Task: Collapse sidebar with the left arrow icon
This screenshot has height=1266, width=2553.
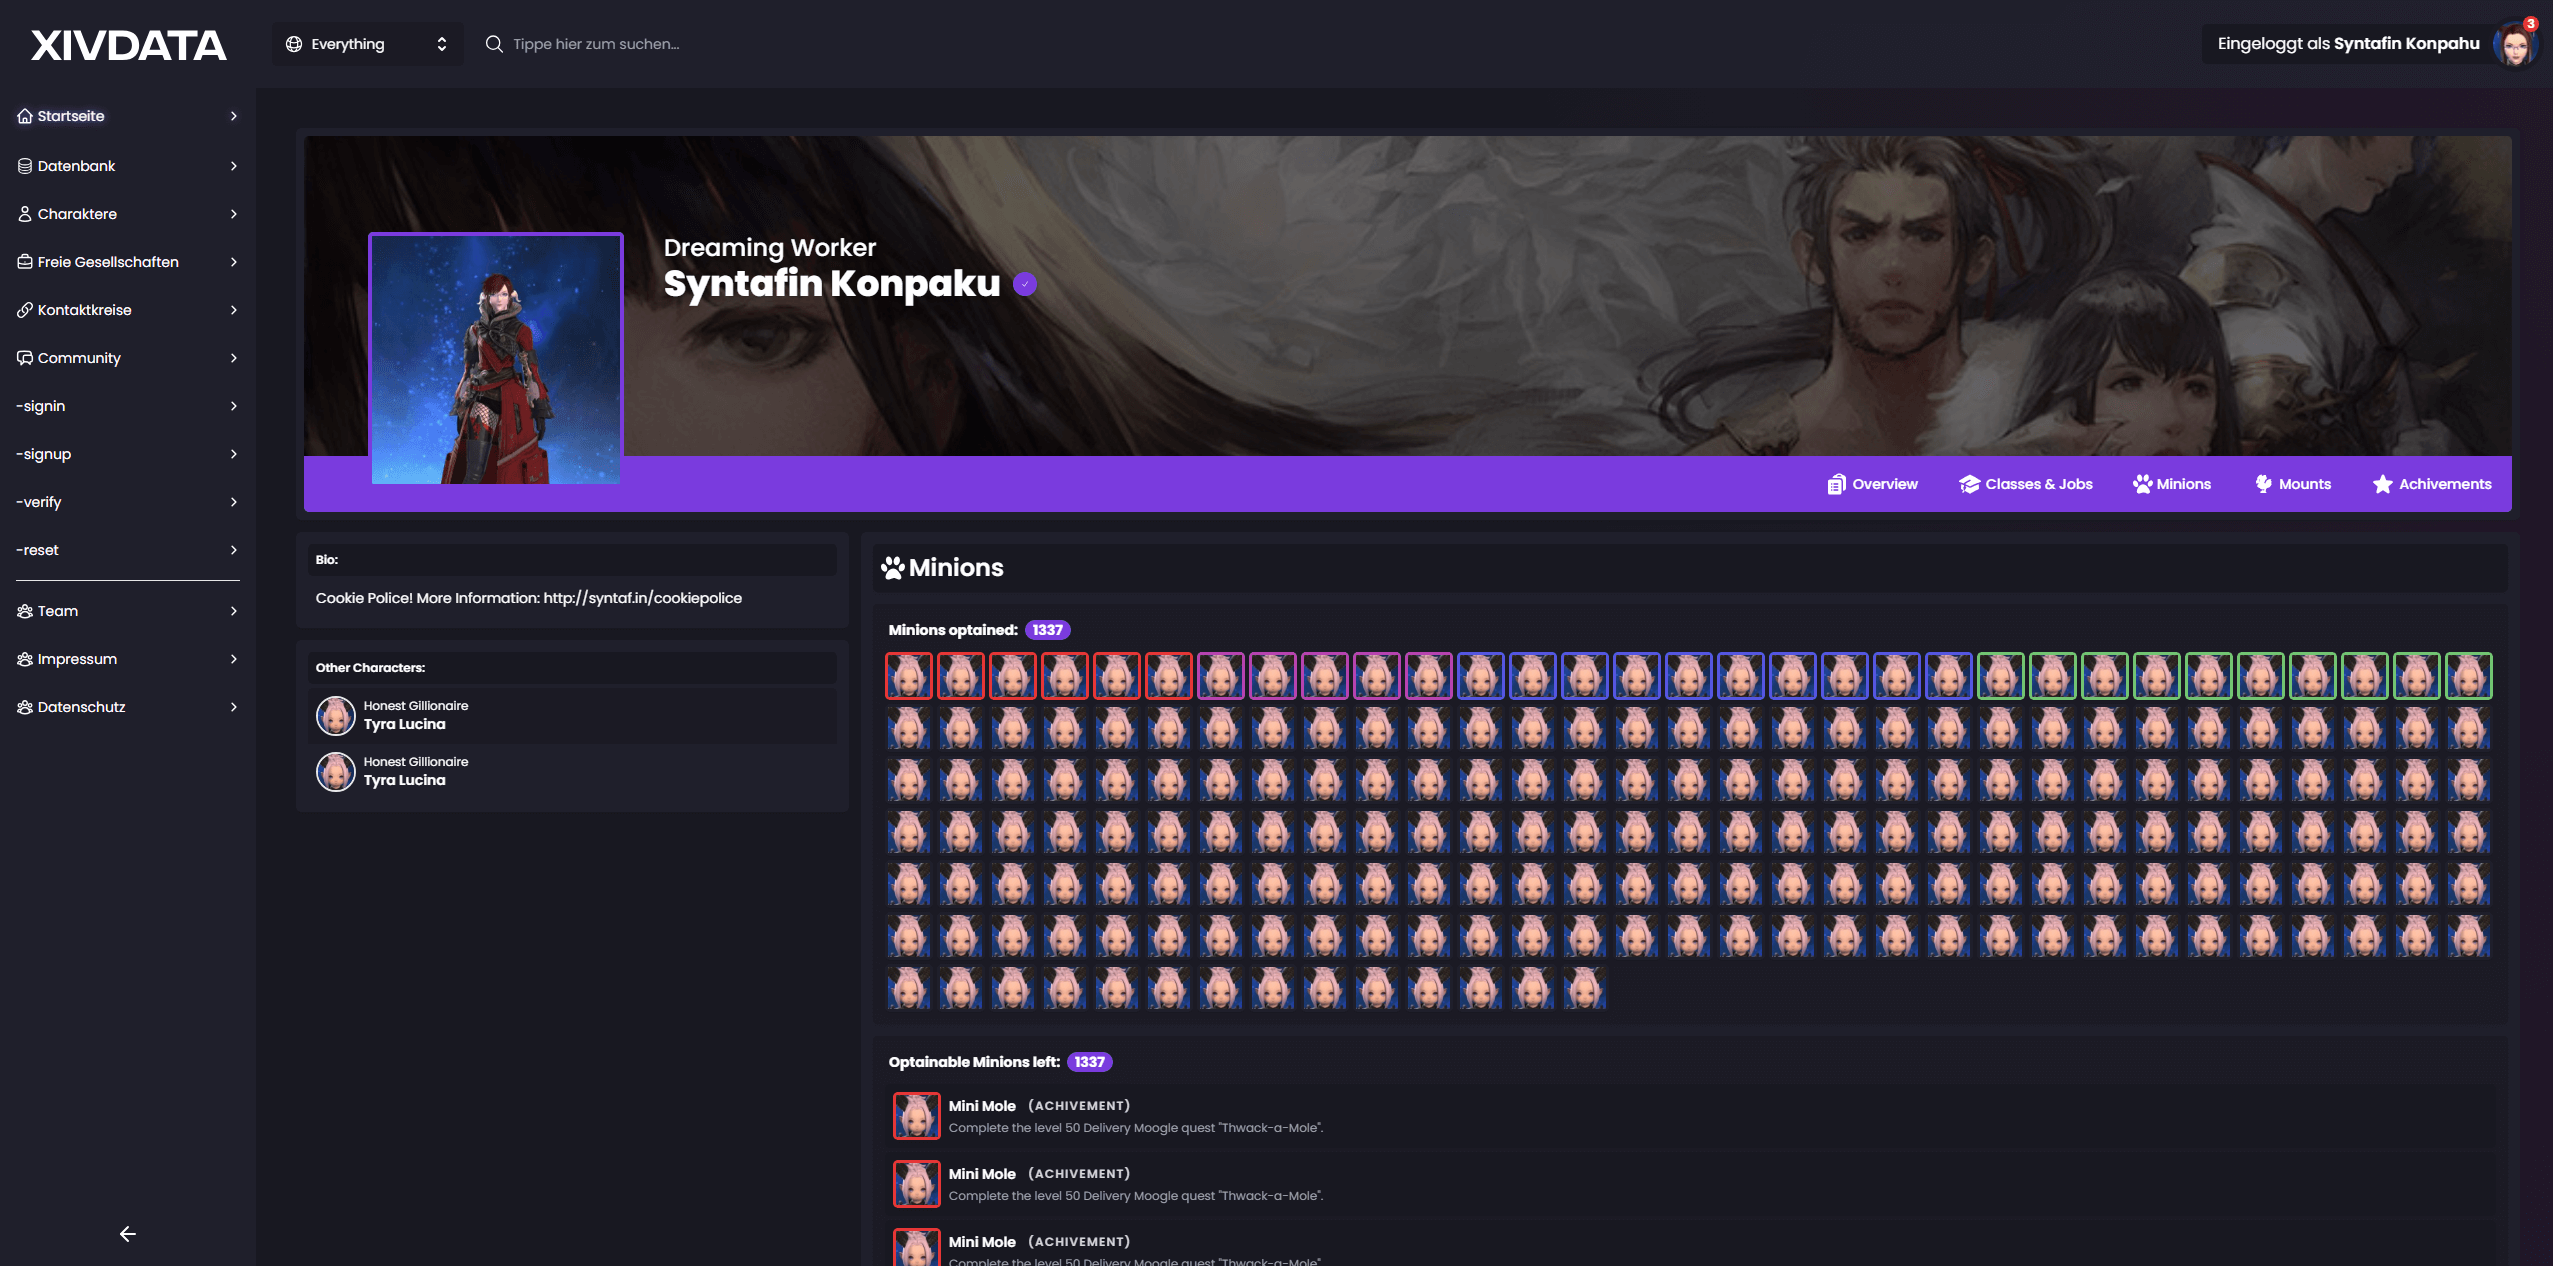Action: tap(128, 1233)
